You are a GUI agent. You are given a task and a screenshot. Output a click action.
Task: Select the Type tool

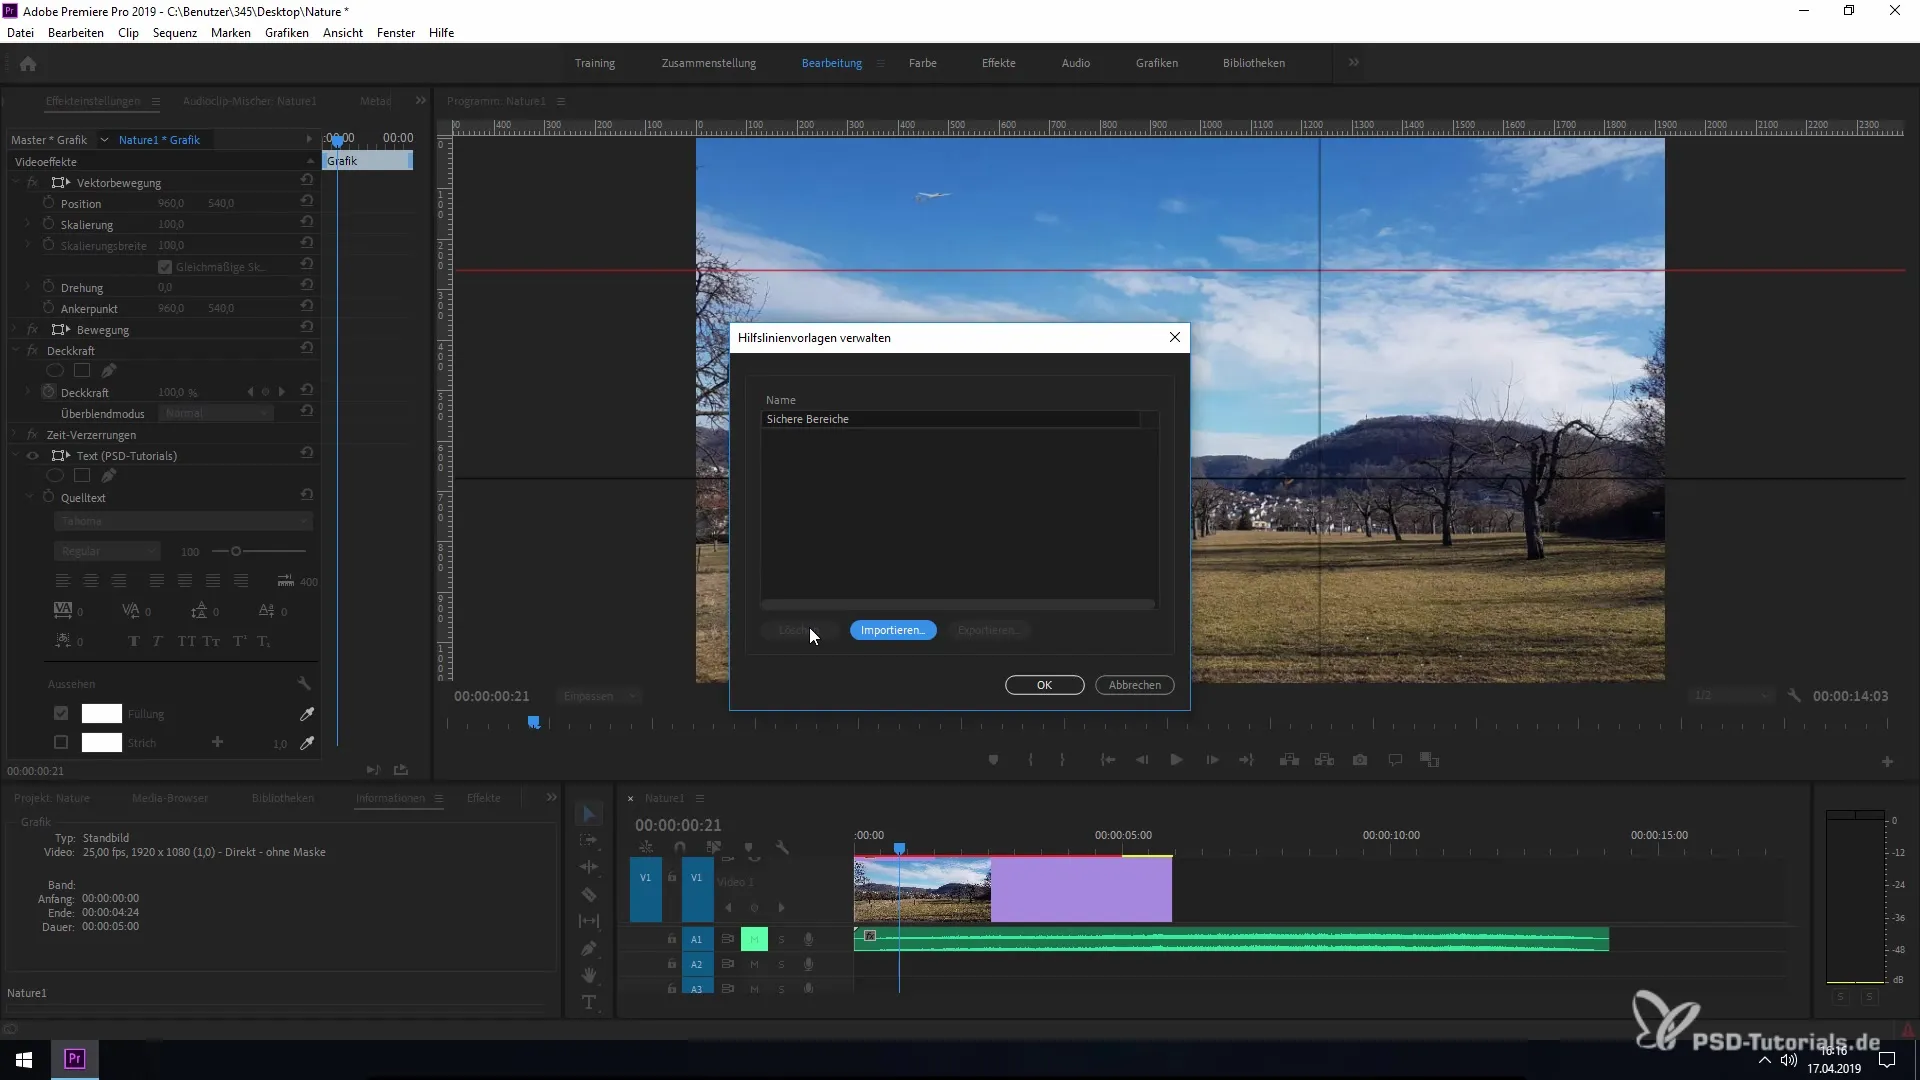[x=589, y=1002]
